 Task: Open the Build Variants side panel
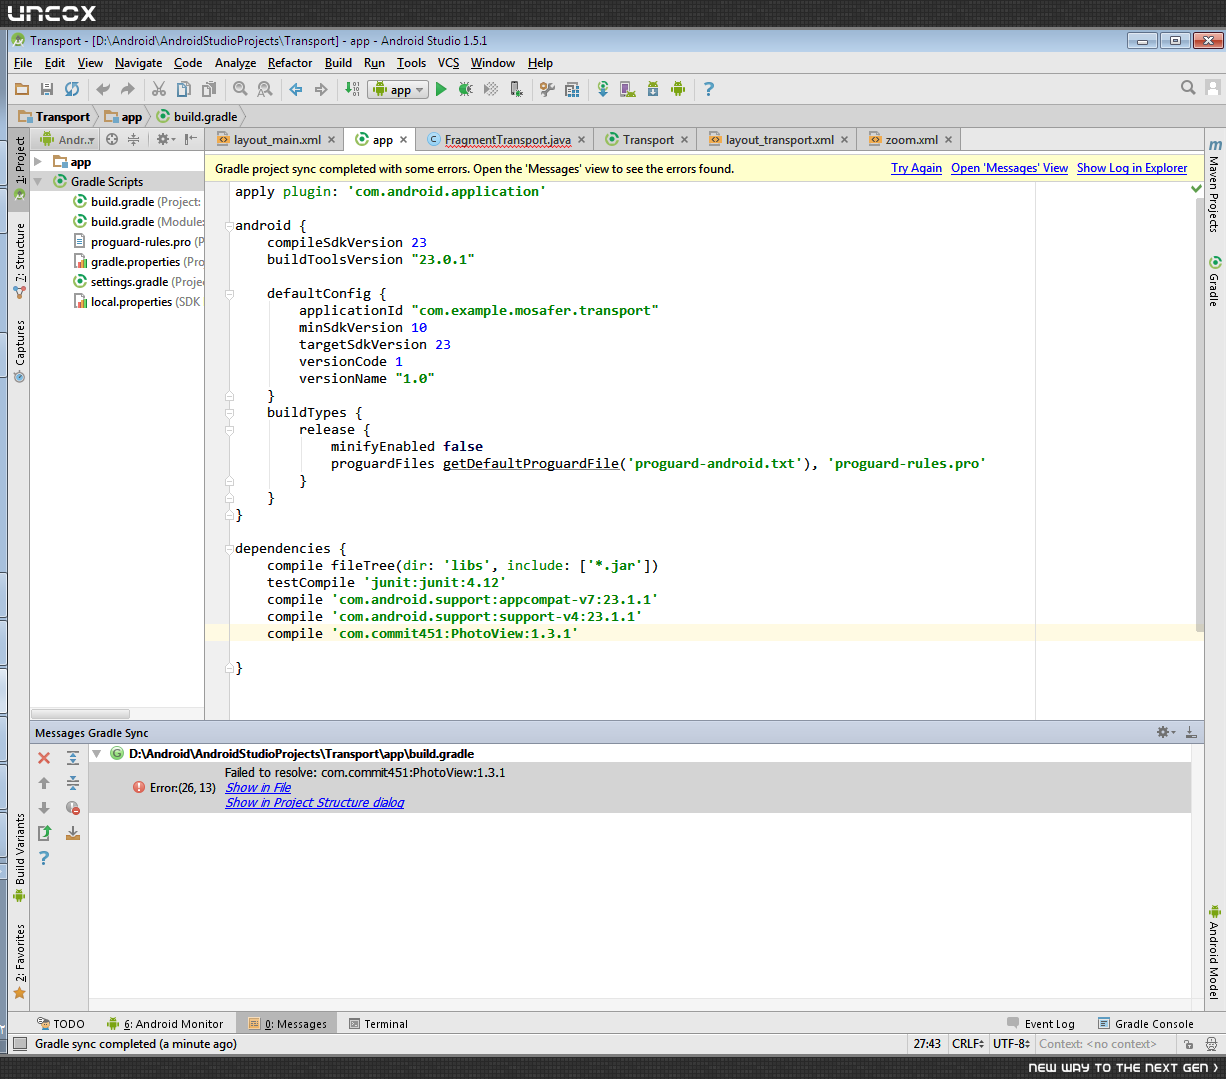(19, 857)
